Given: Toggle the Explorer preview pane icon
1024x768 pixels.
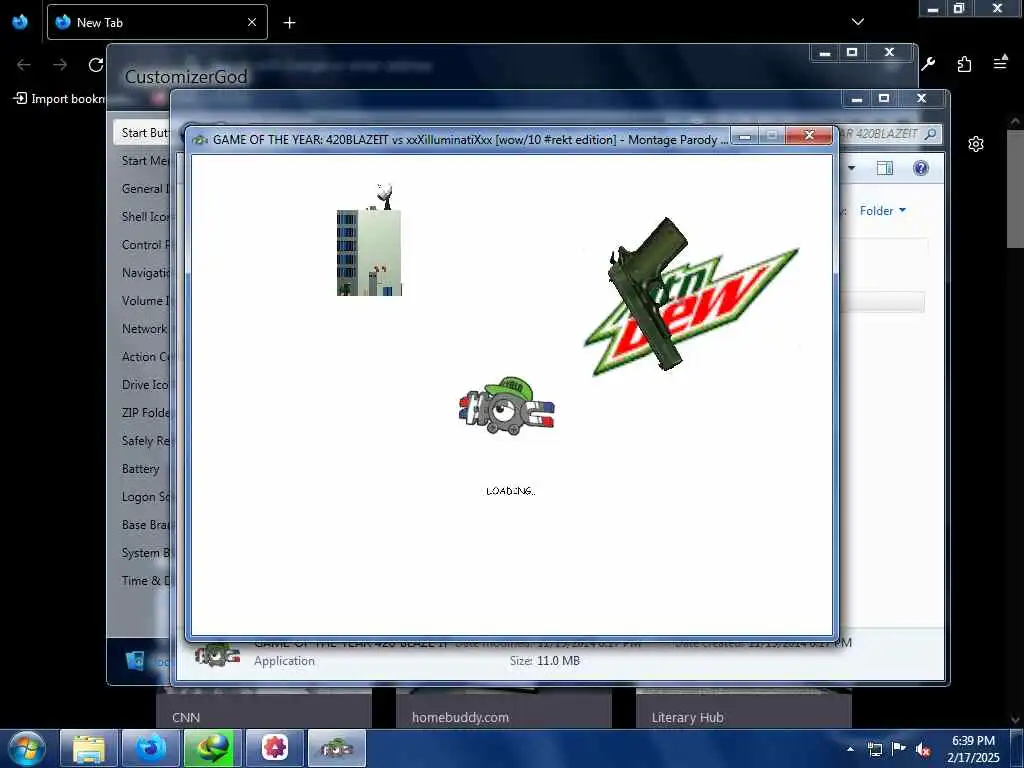Looking at the screenshot, I should pos(885,168).
